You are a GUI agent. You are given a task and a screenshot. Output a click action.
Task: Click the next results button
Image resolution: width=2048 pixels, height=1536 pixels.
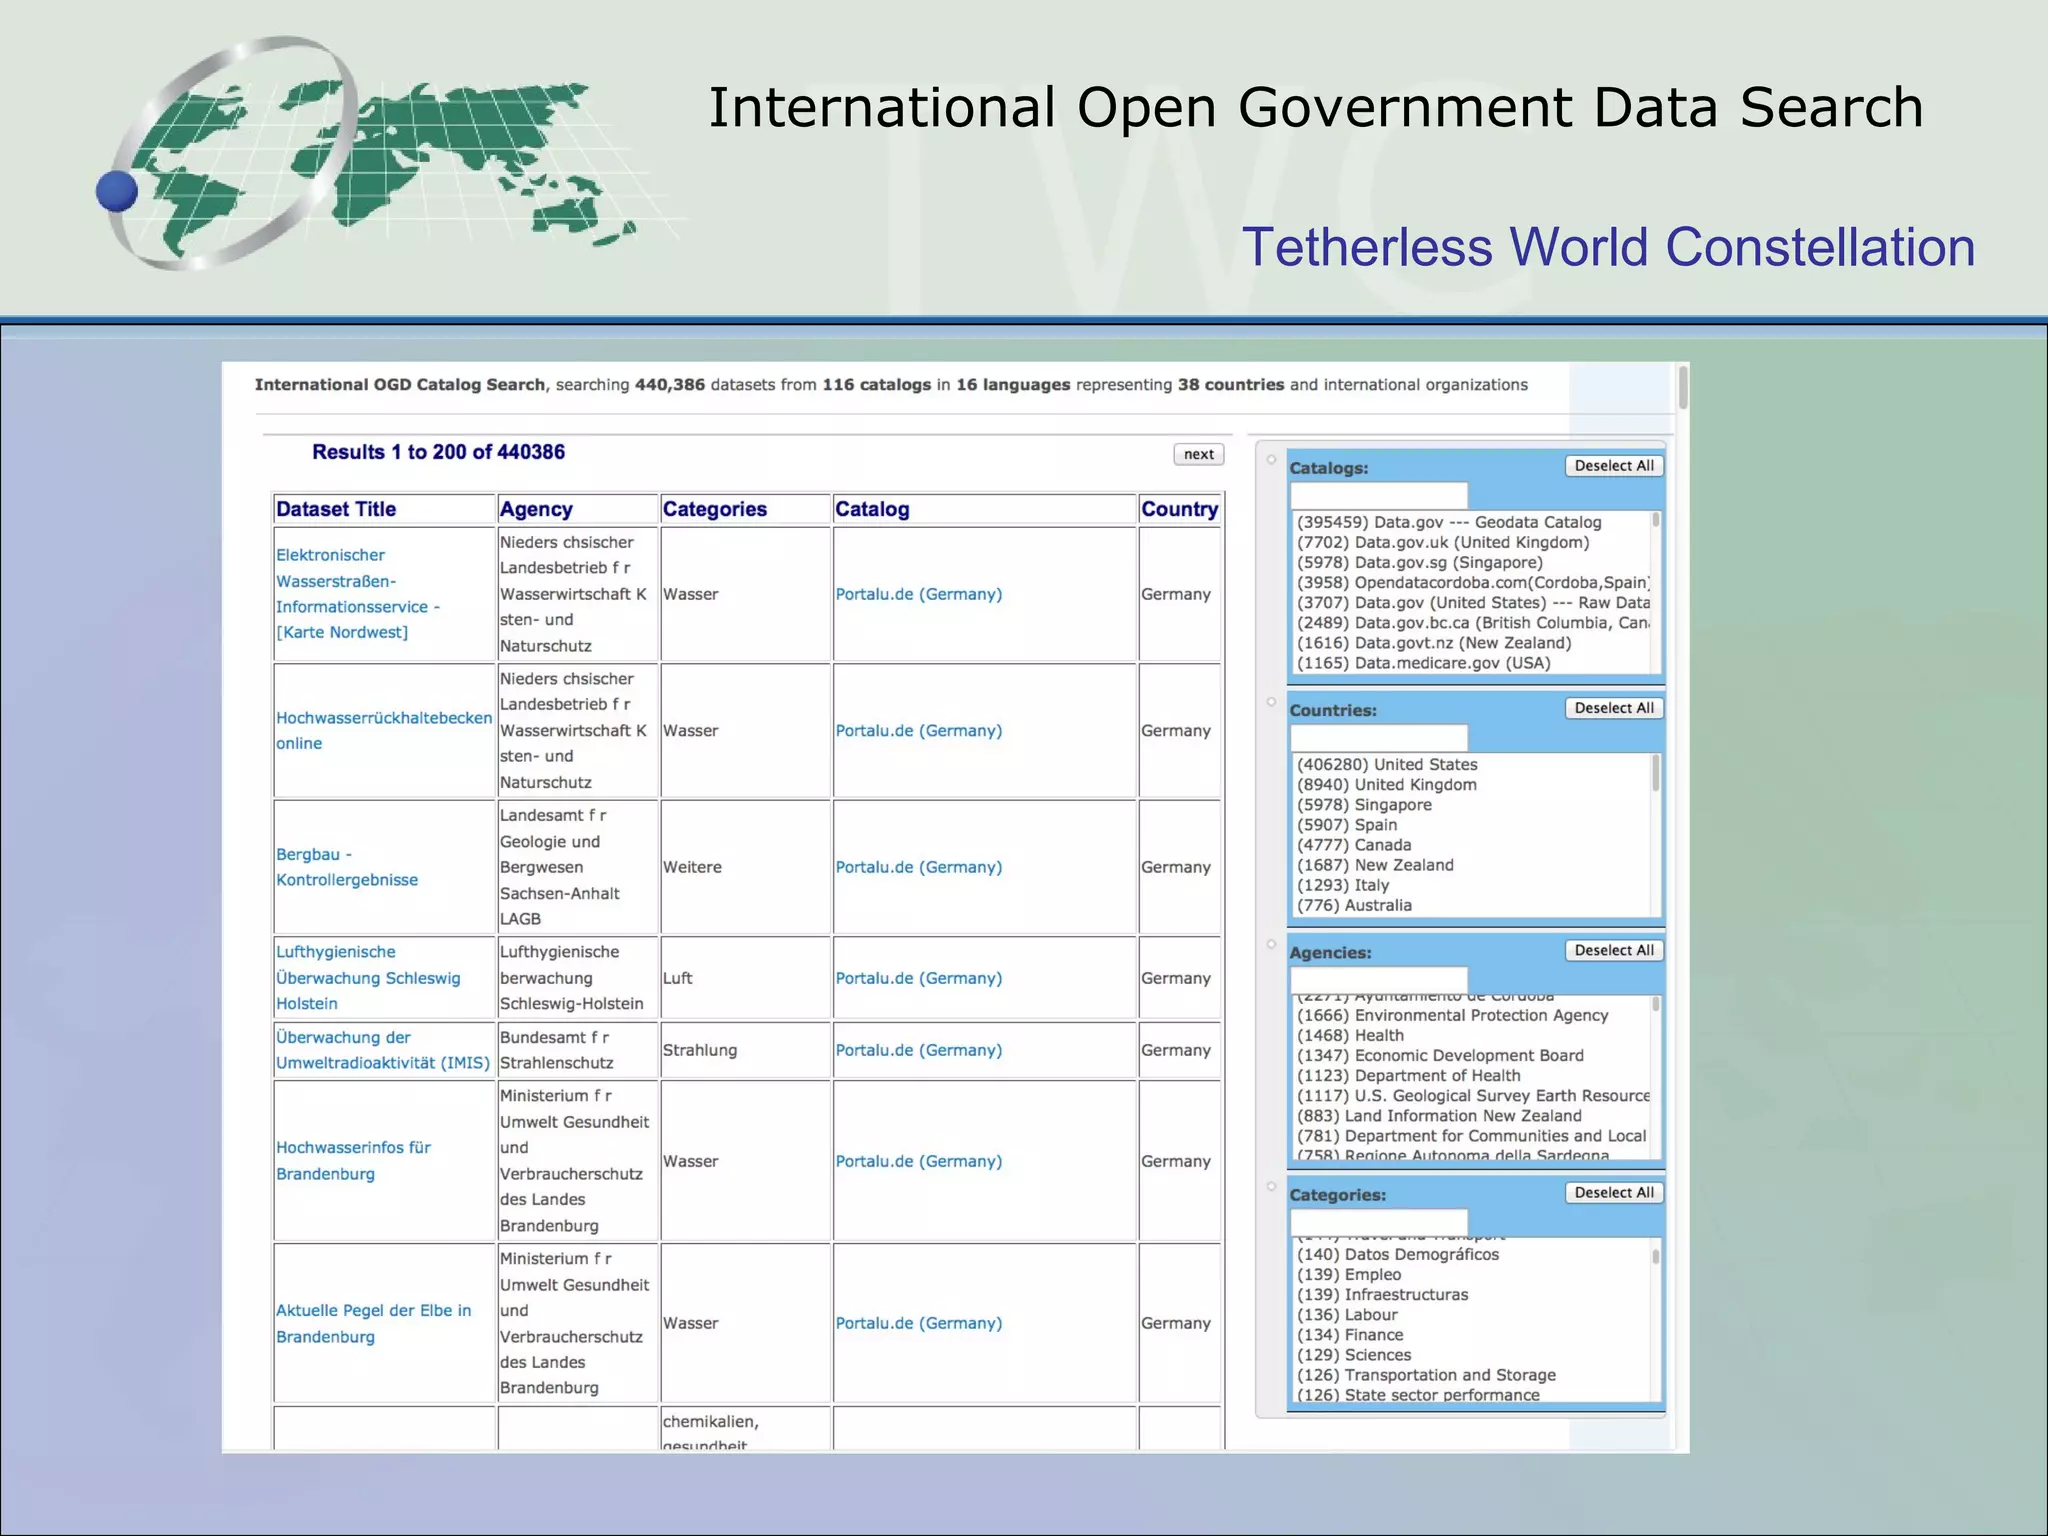tap(1198, 454)
